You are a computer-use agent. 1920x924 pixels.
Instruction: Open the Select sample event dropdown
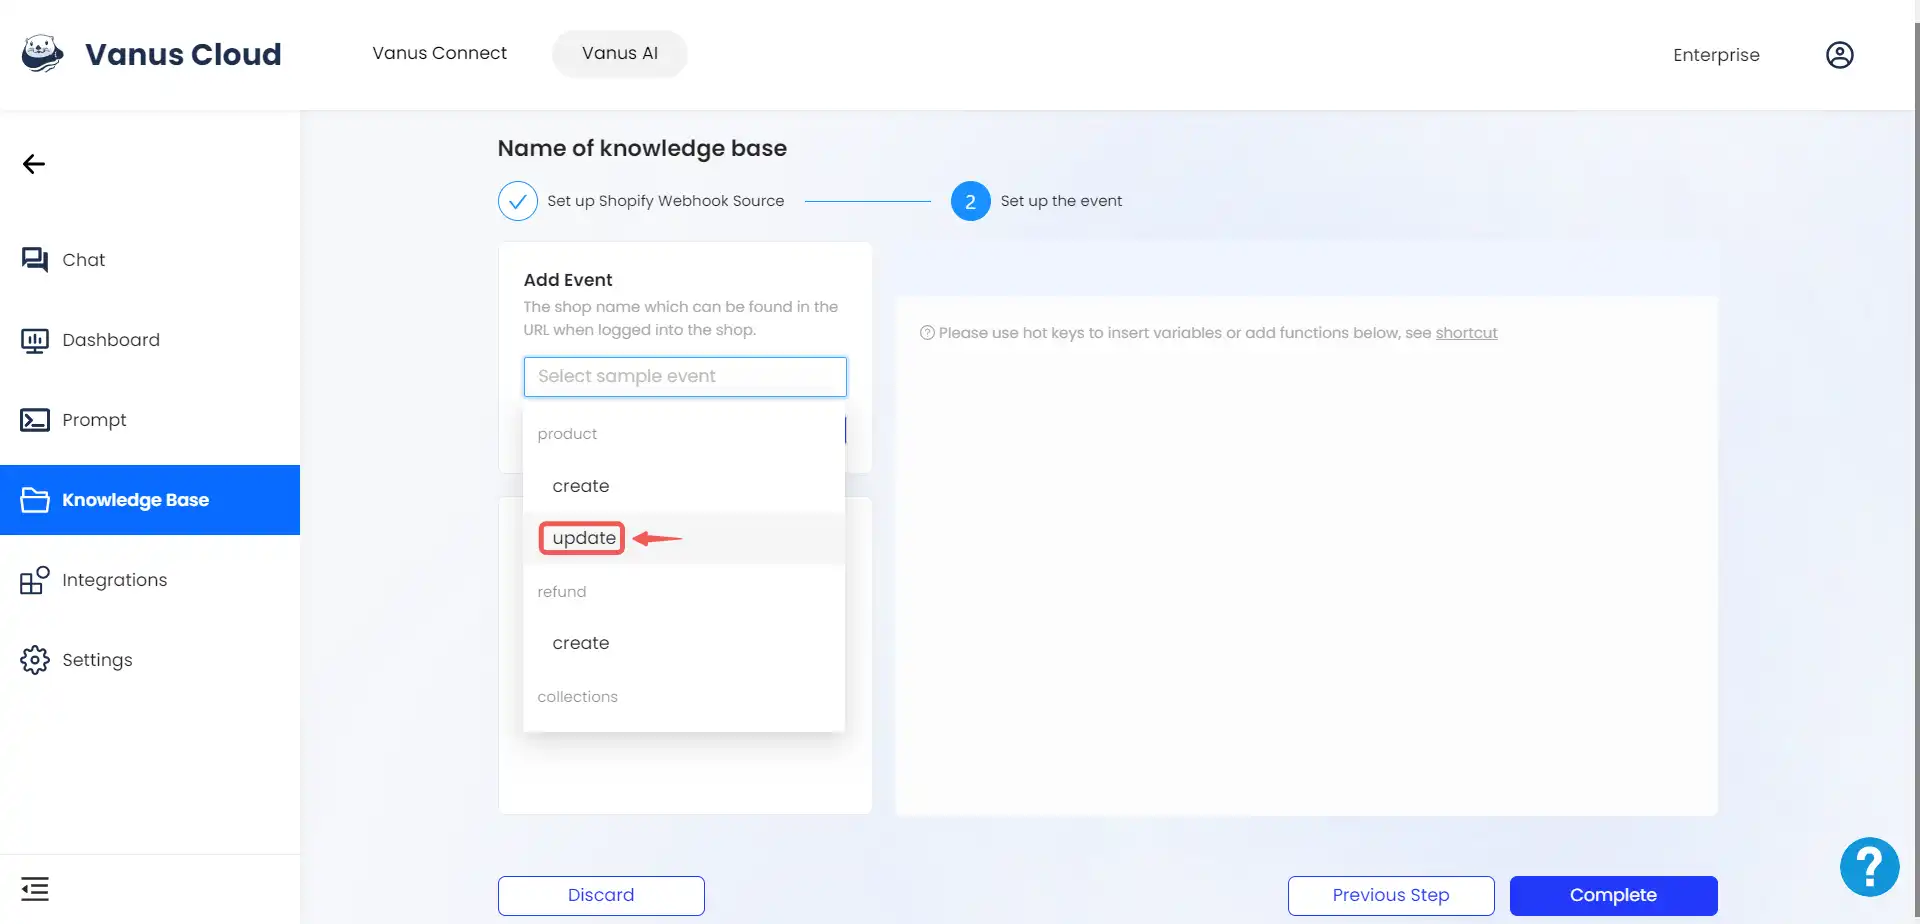click(685, 377)
